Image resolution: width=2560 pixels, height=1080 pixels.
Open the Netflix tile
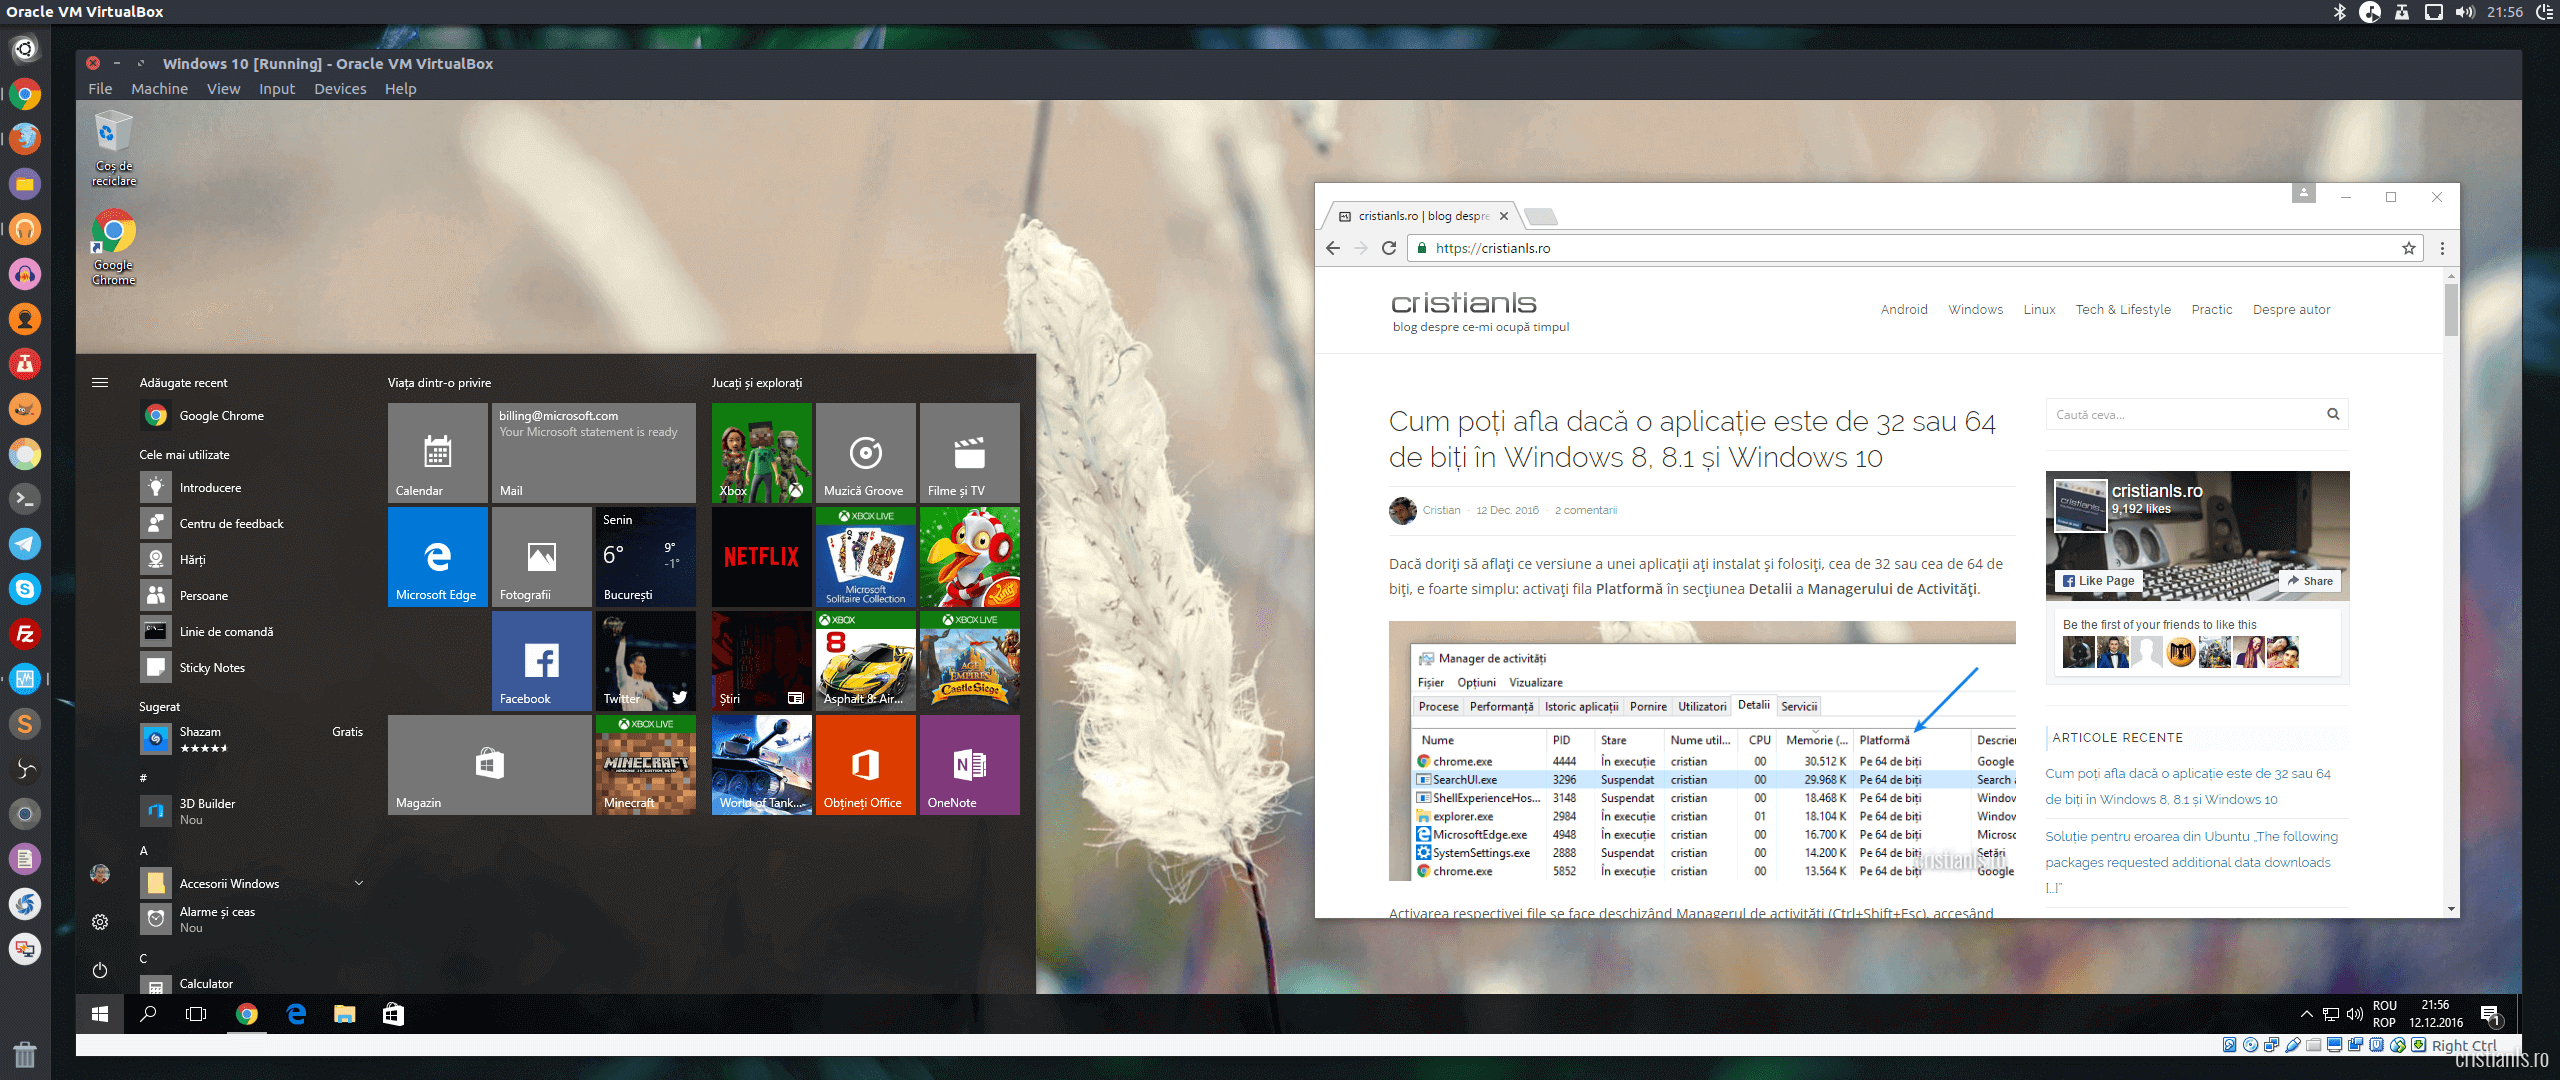coord(761,557)
